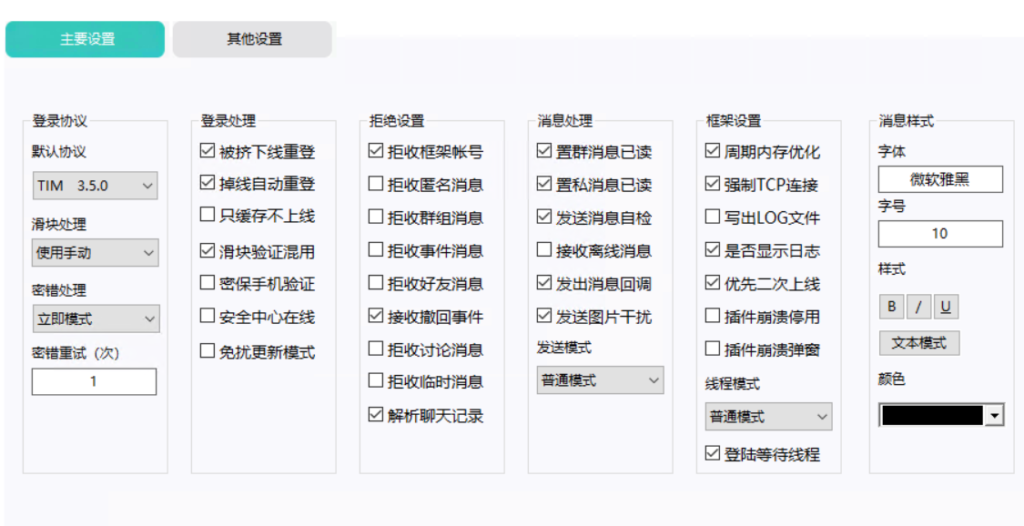Viewport: 1024px width, 526px height.
Task: Toggle Underline style button U
Action: [x=946, y=307]
